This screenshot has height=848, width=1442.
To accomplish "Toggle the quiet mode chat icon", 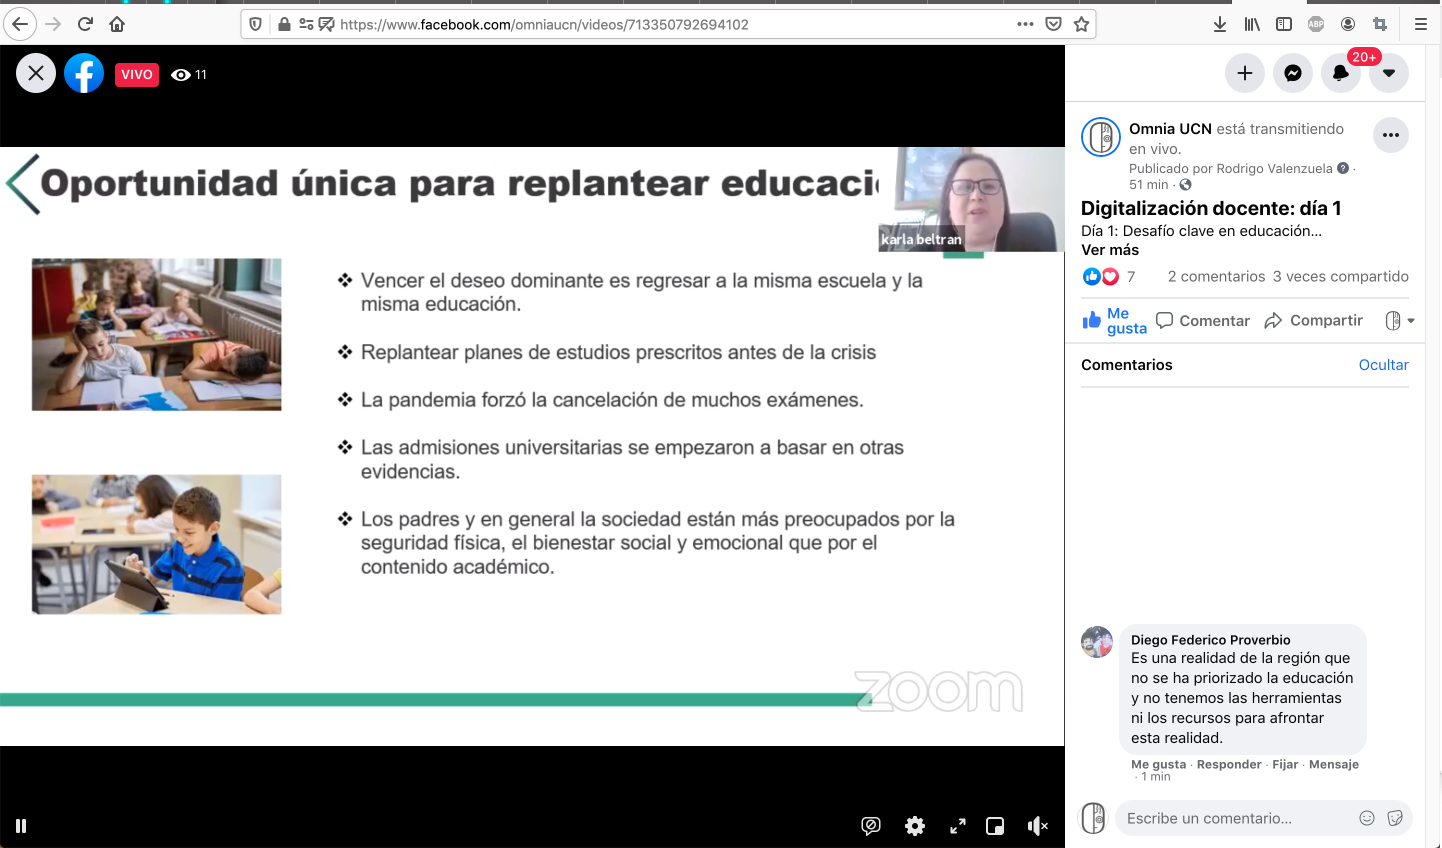I will (x=871, y=826).
